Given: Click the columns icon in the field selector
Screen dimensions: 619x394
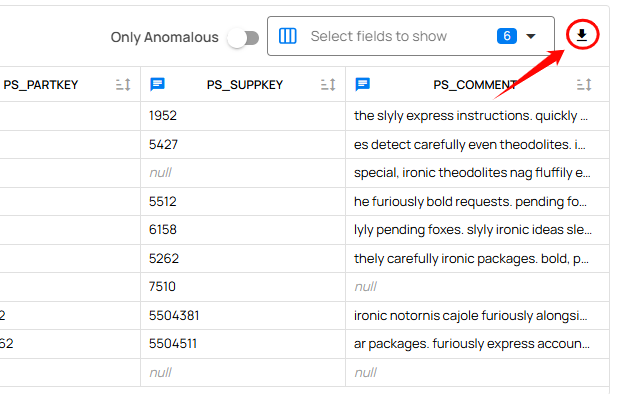Looking at the screenshot, I should pos(287,36).
